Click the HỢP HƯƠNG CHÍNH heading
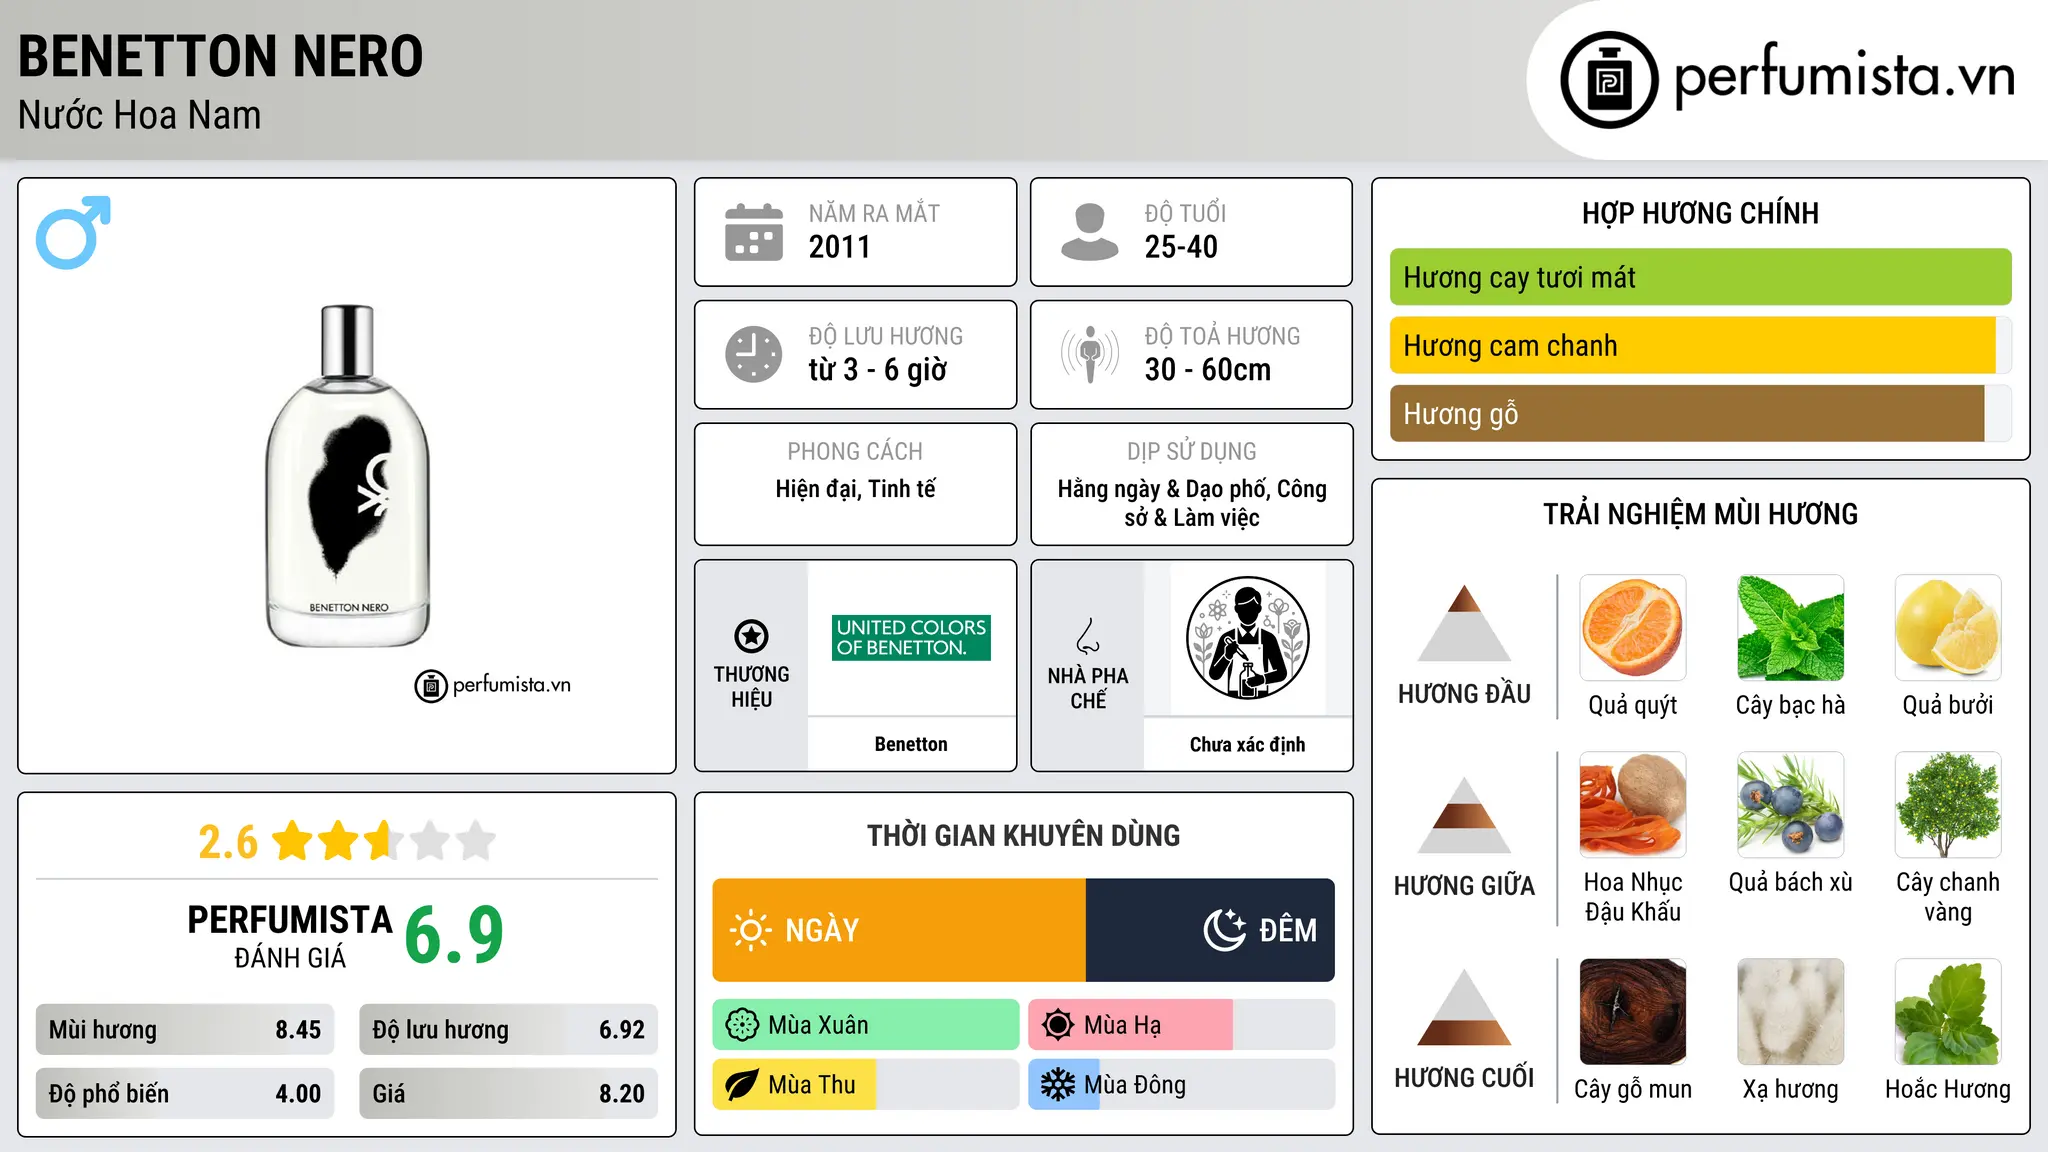2048x1152 pixels. [1700, 213]
